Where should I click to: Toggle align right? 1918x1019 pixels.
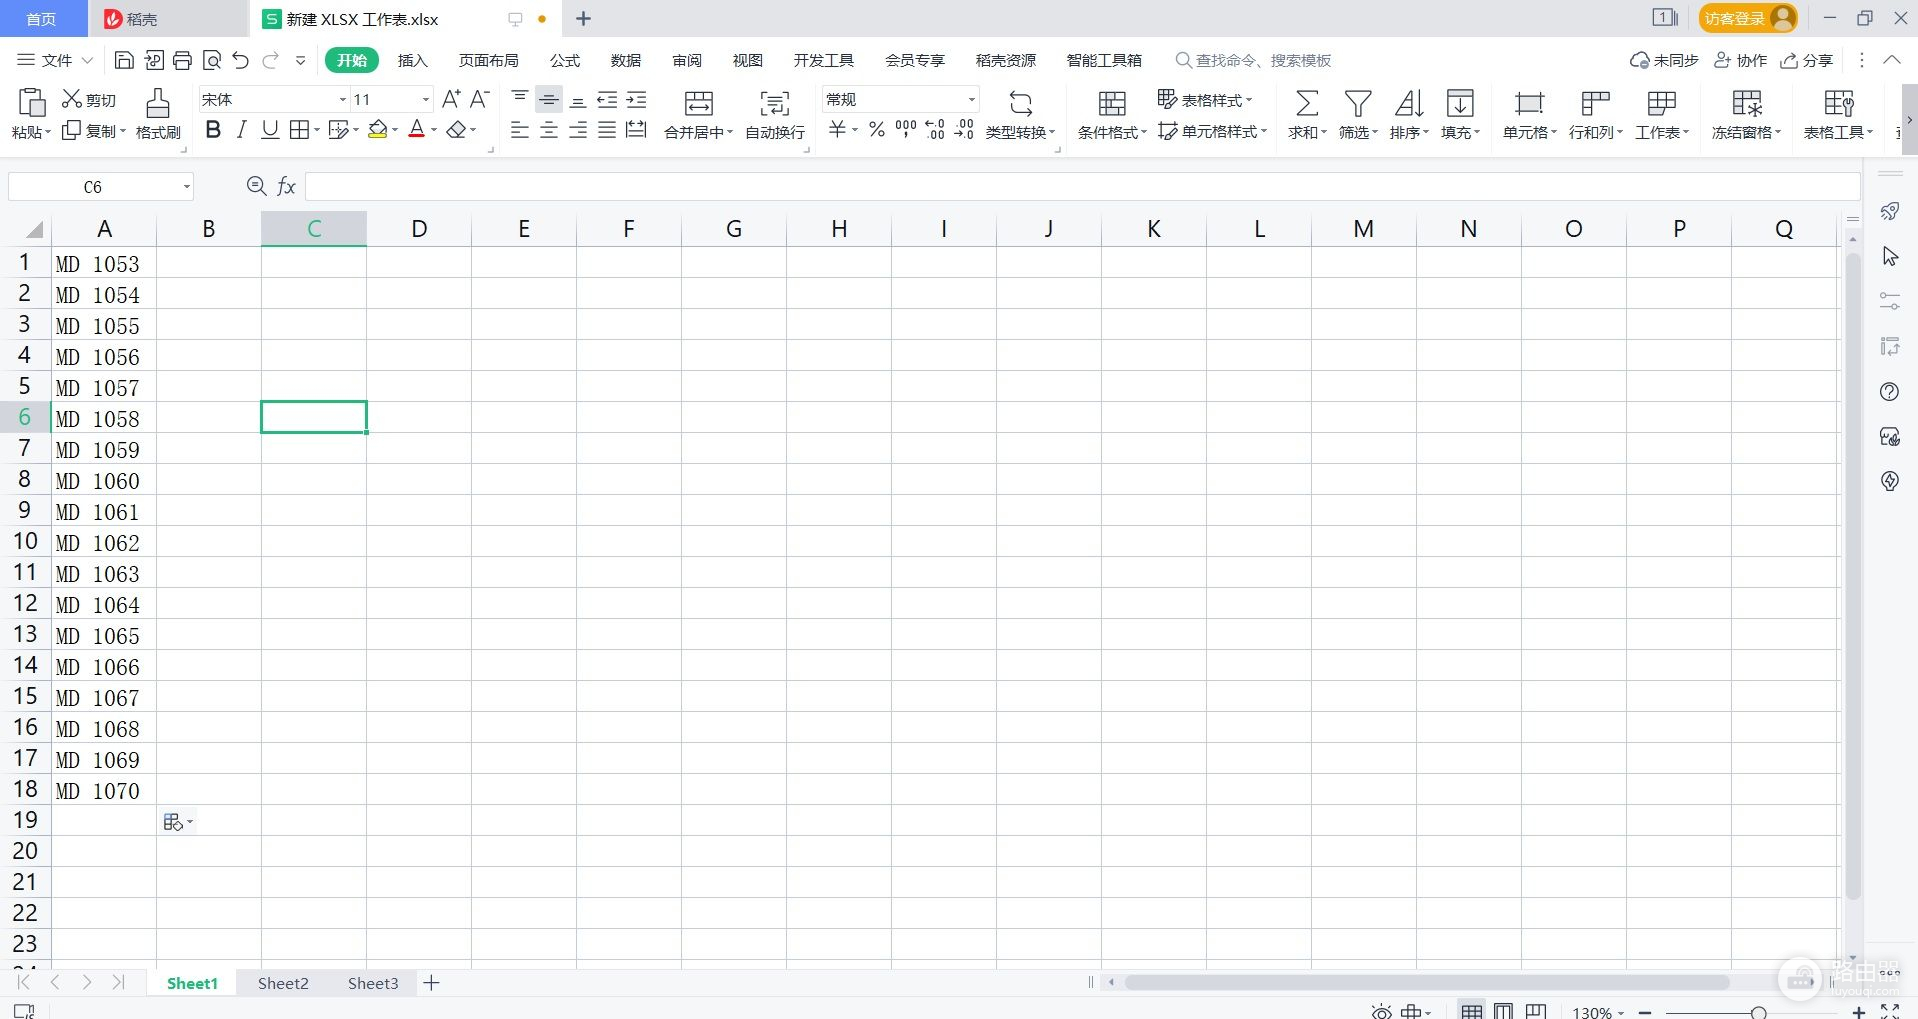[578, 129]
